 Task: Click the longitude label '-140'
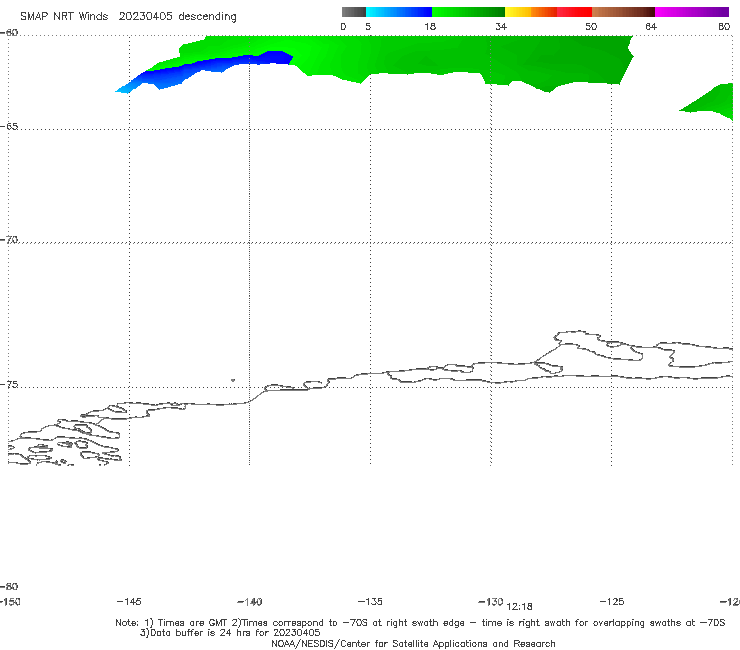pos(250,601)
